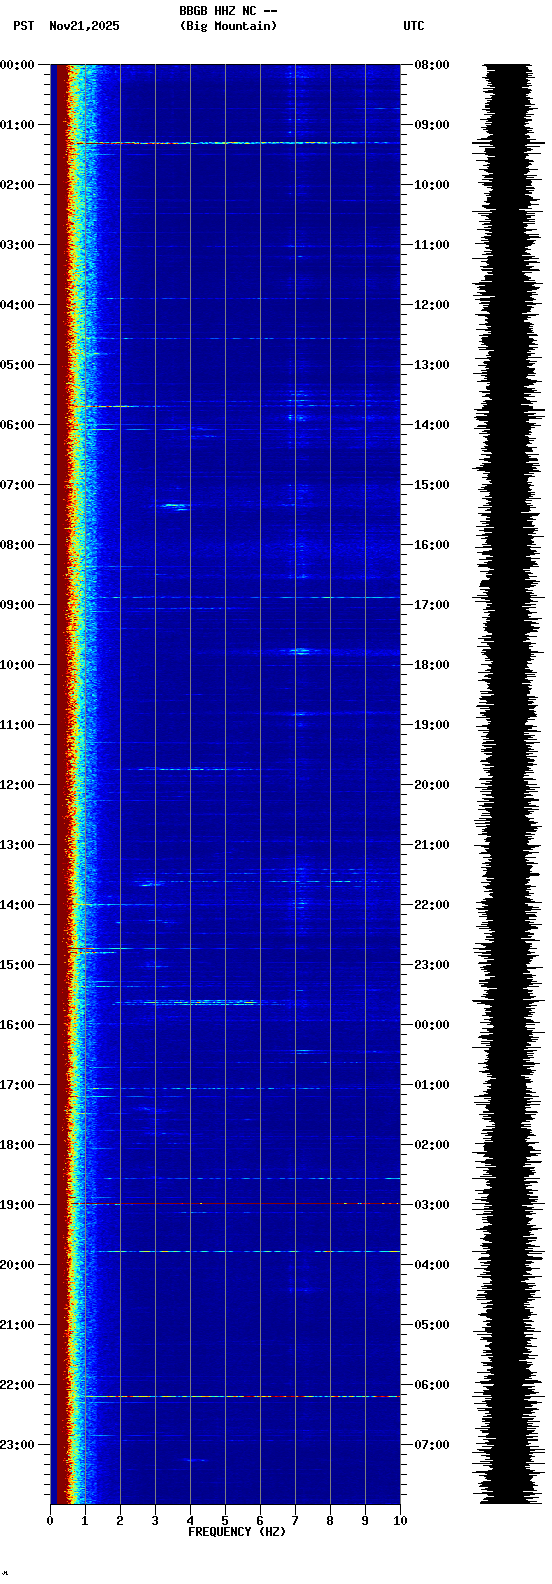This screenshot has height=1584, width=552.
Task: Click frequency axis tick label "5"
Action: [x=225, y=1522]
